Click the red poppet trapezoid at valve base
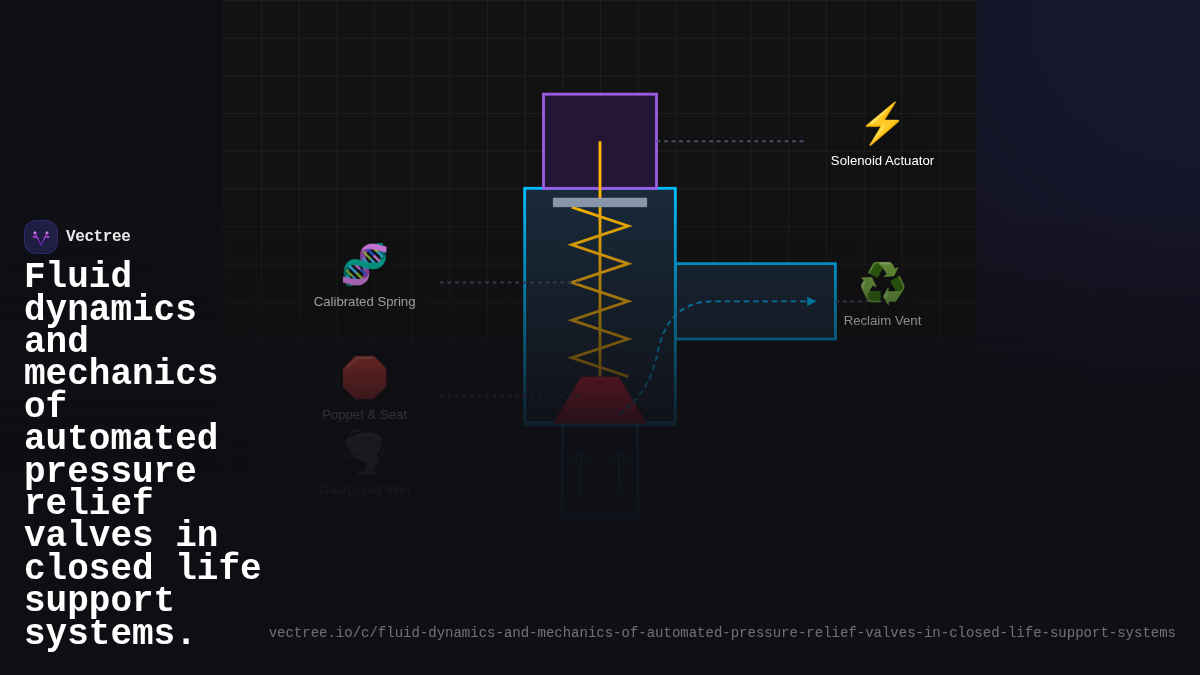This screenshot has height=675, width=1200. pyautogui.click(x=600, y=400)
